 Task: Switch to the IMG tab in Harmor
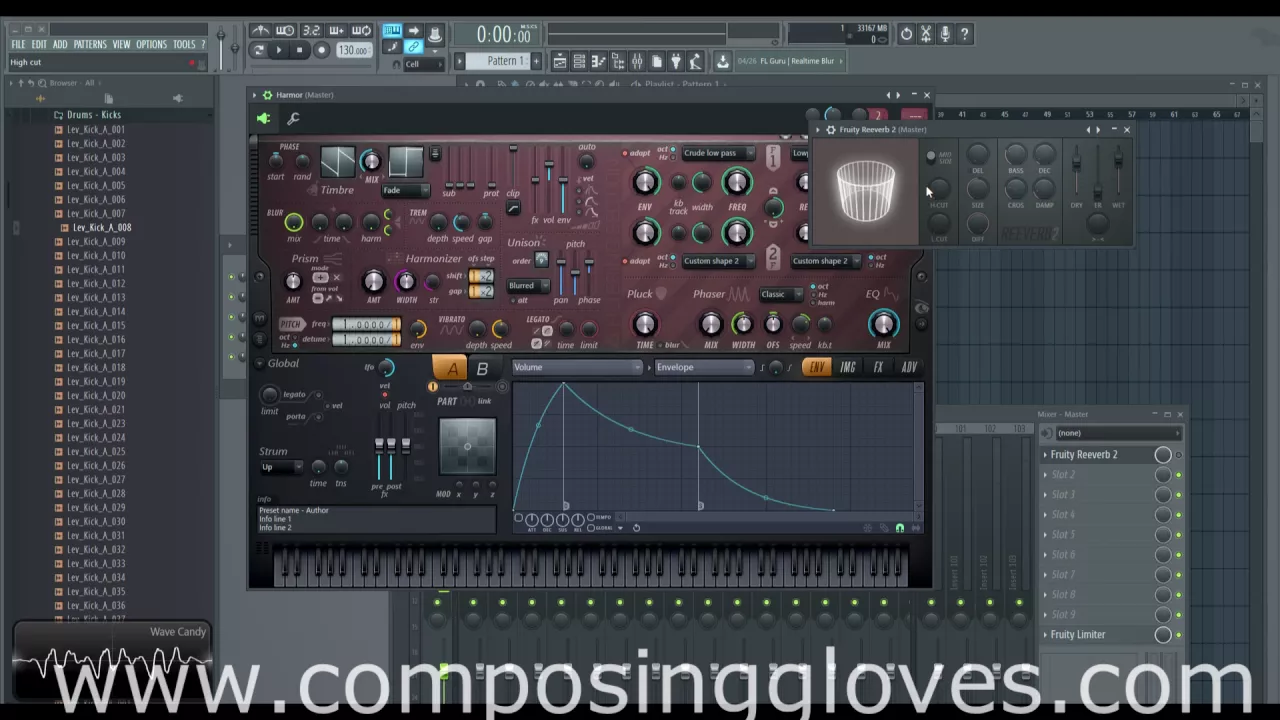tap(848, 367)
